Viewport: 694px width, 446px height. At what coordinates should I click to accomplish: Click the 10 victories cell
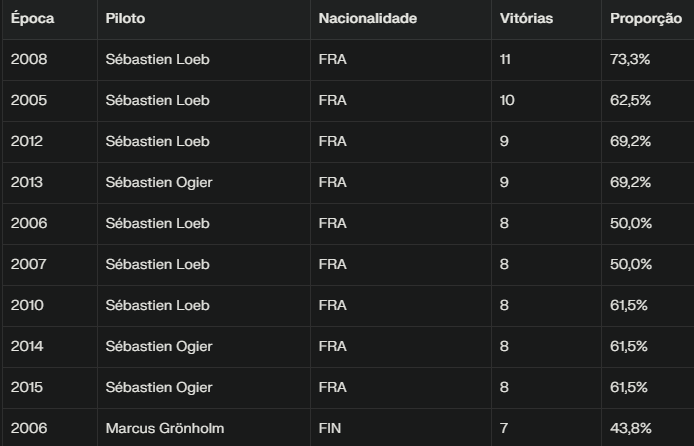(x=505, y=100)
